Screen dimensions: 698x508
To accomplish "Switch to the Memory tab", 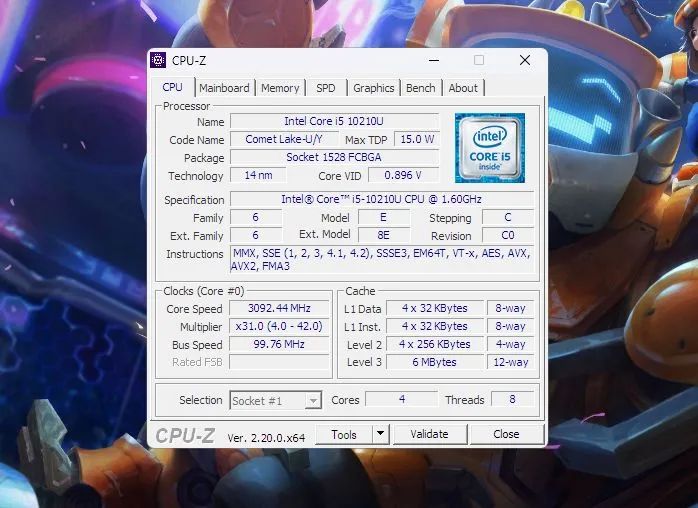I will pos(280,88).
